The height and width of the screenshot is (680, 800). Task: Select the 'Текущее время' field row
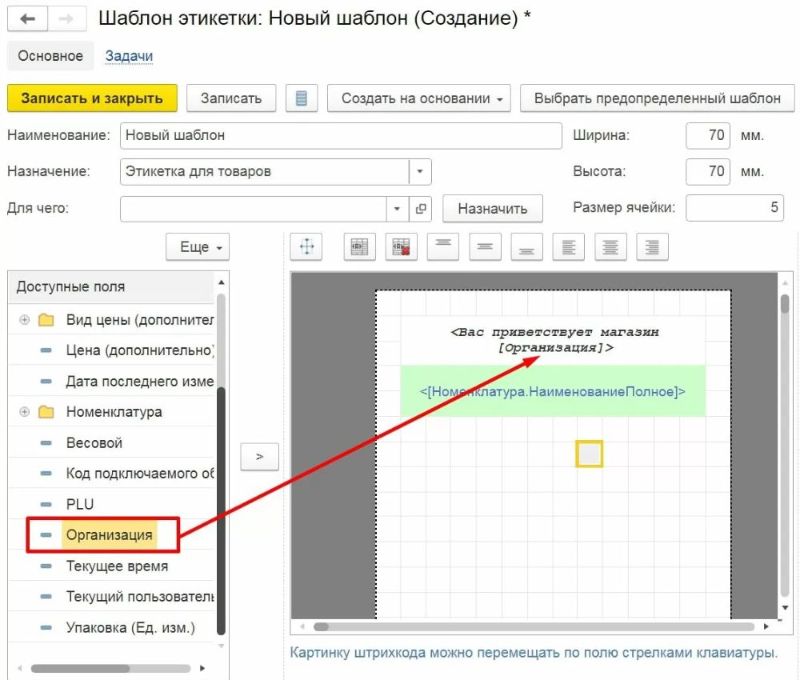(112, 566)
